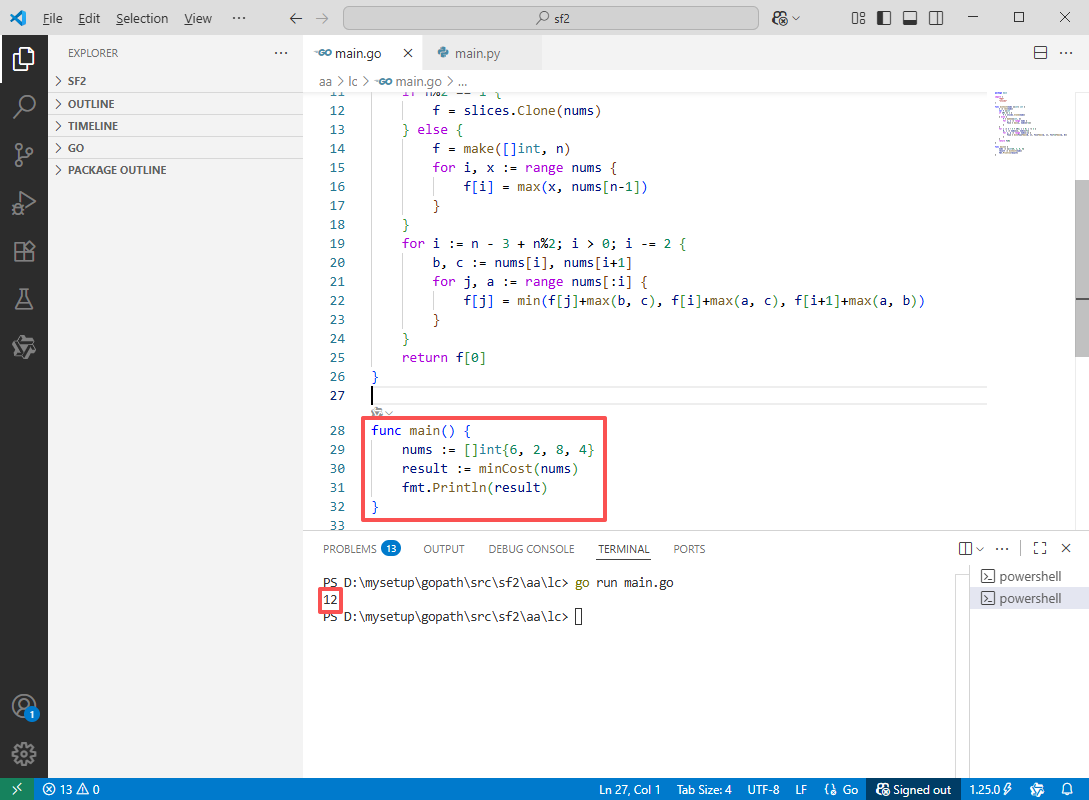This screenshot has width=1089, height=800.
Task: Go back with the left arrow
Action: [296, 19]
